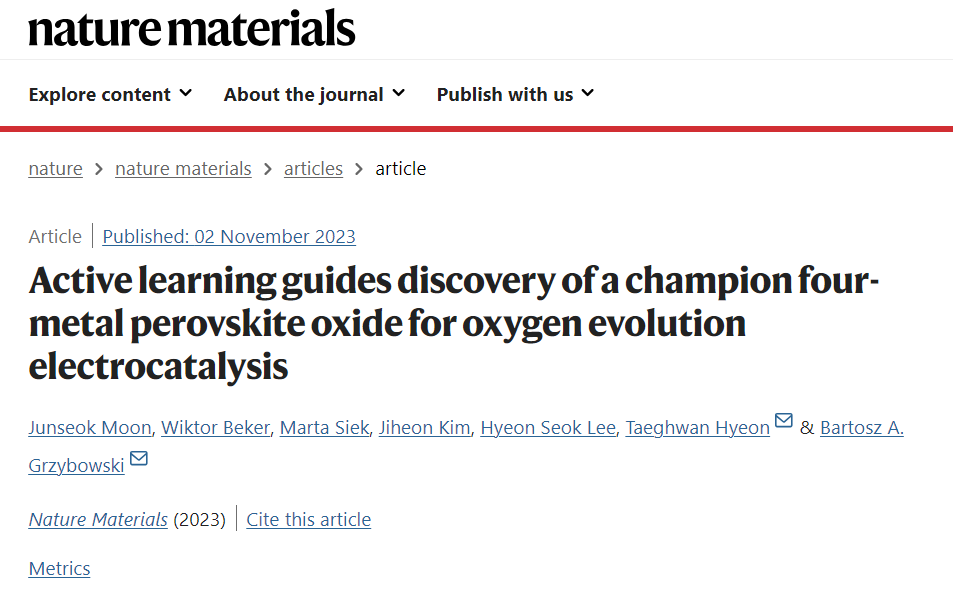The height and width of the screenshot is (593, 953).
Task: Open the Published: 02 November 2023 link
Action: 229,236
